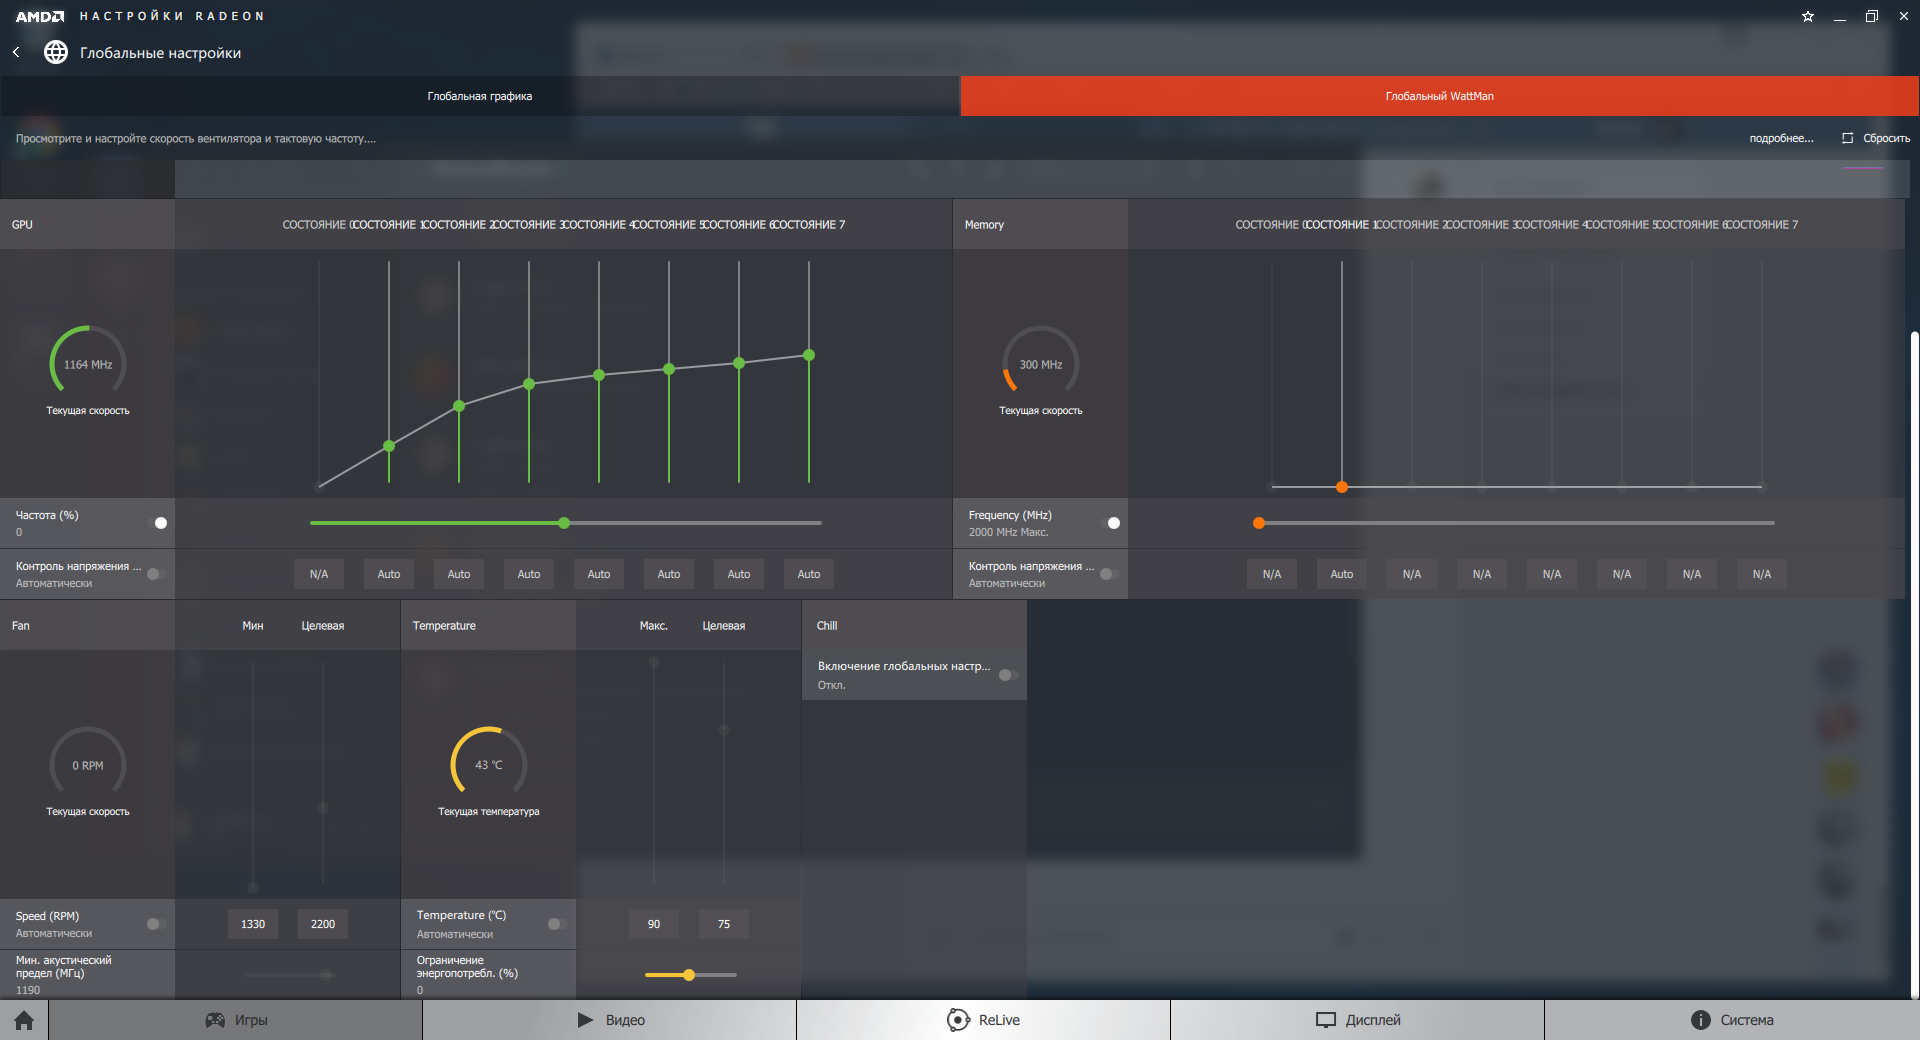Screen dimensions: 1920x1040
Task: Click GPU state 0 voltage N/A box
Action: [x=319, y=574]
